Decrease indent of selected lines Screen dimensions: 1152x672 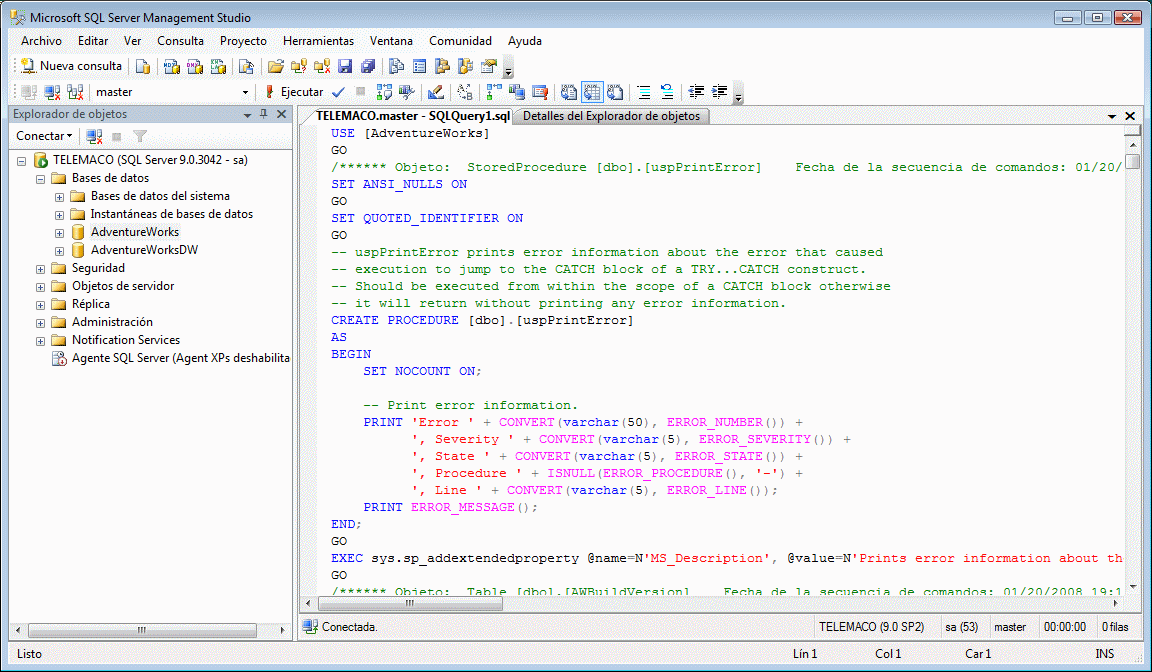click(x=696, y=92)
